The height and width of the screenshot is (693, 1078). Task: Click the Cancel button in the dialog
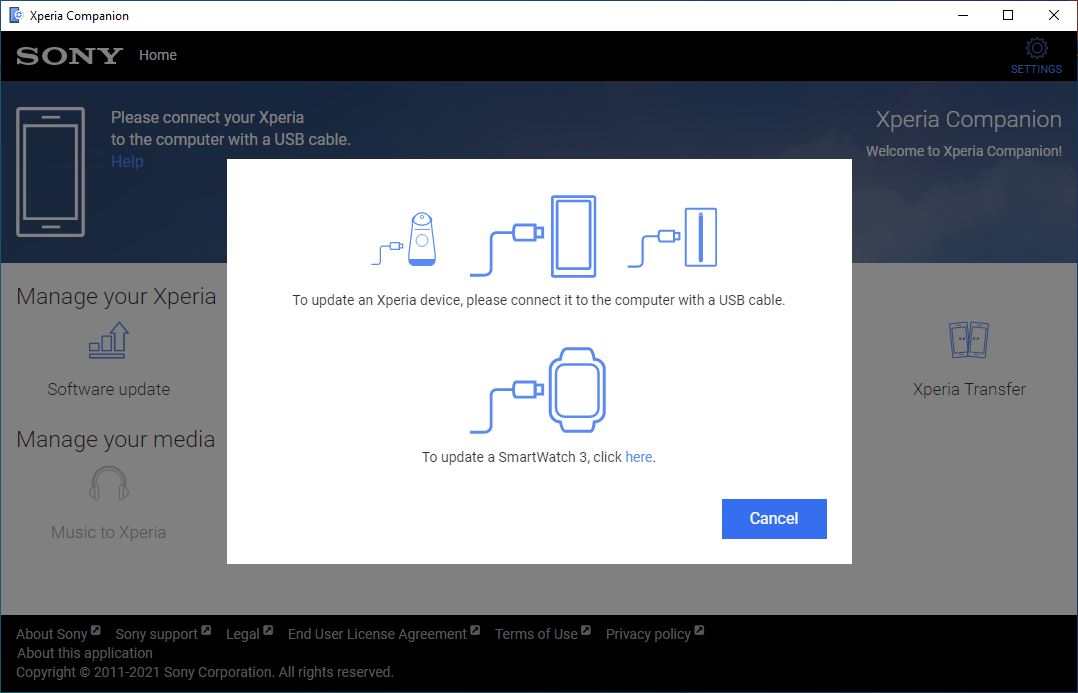click(774, 519)
